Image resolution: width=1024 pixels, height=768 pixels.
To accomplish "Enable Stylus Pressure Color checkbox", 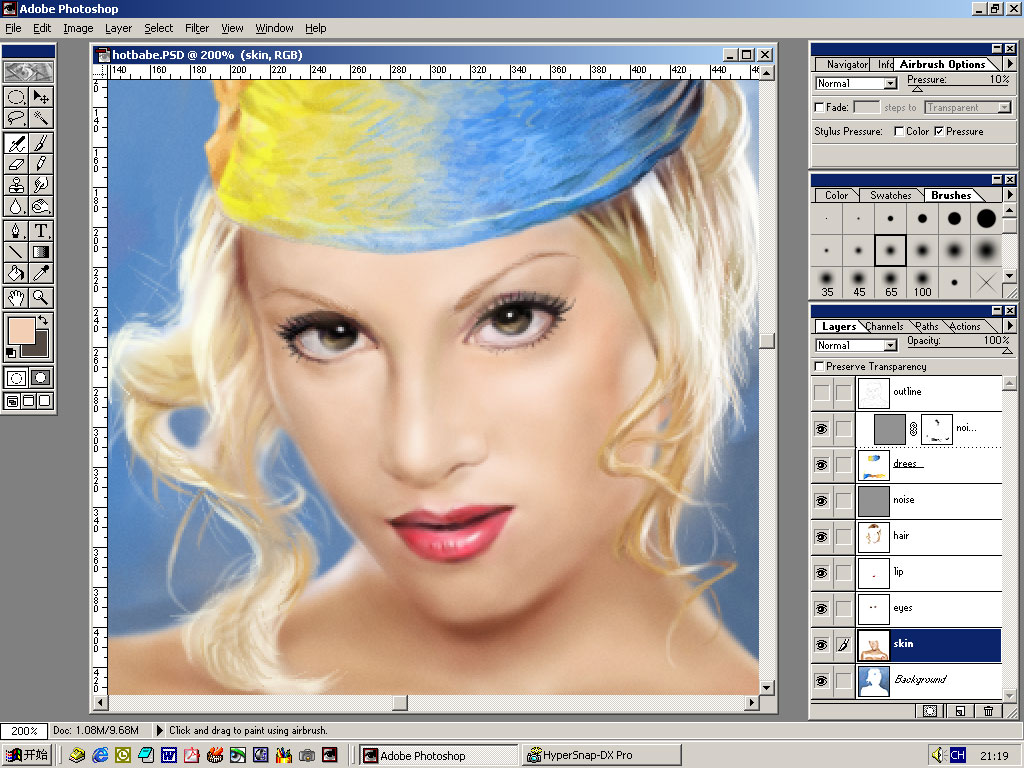I will point(899,131).
